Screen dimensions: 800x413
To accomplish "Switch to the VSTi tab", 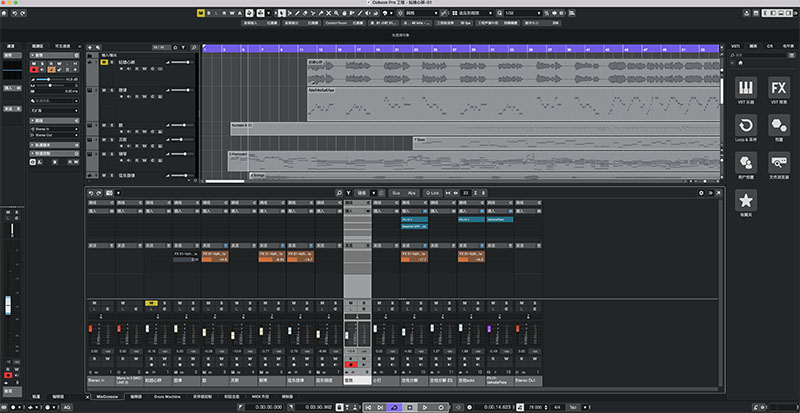I will click(x=736, y=46).
